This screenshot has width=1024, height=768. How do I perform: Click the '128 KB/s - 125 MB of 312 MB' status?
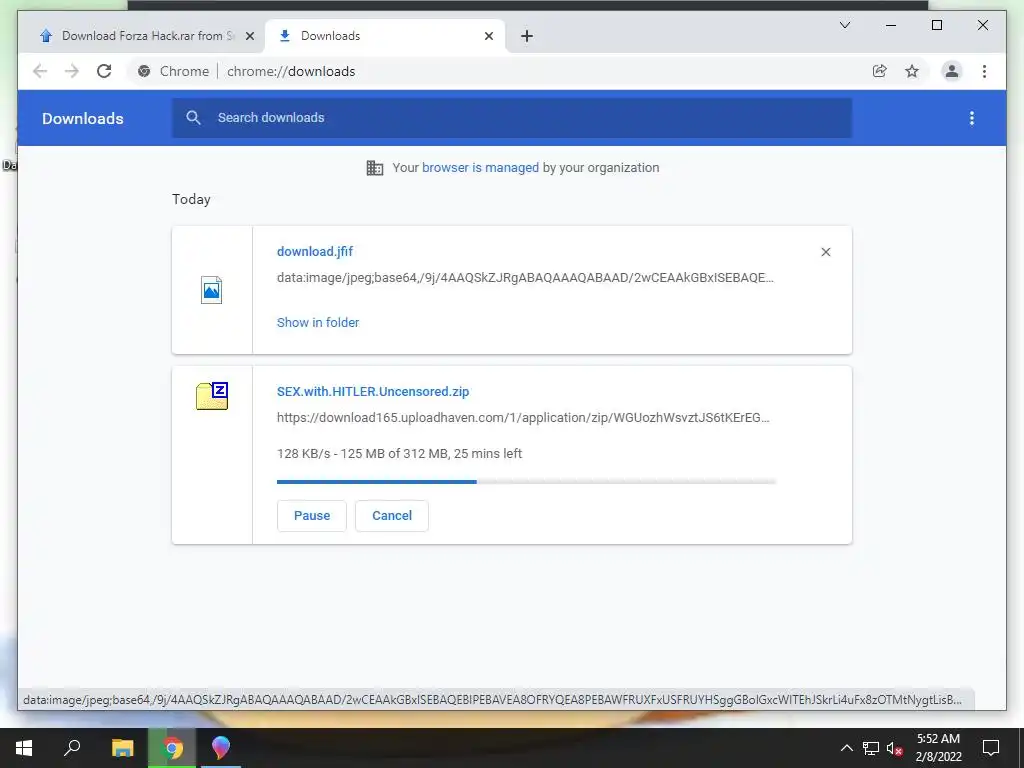tap(399, 454)
